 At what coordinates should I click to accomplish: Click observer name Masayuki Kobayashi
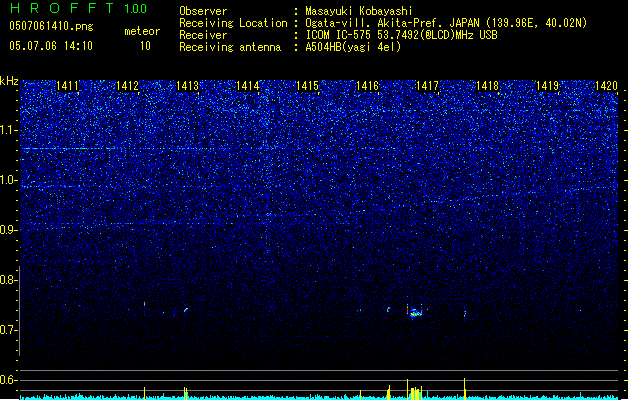click(359, 11)
